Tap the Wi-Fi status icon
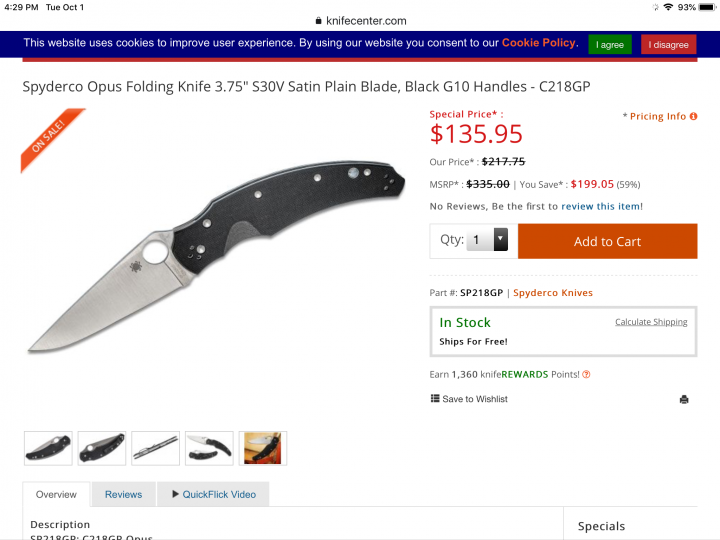This screenshot has width=720, height=540. [668, 7]
